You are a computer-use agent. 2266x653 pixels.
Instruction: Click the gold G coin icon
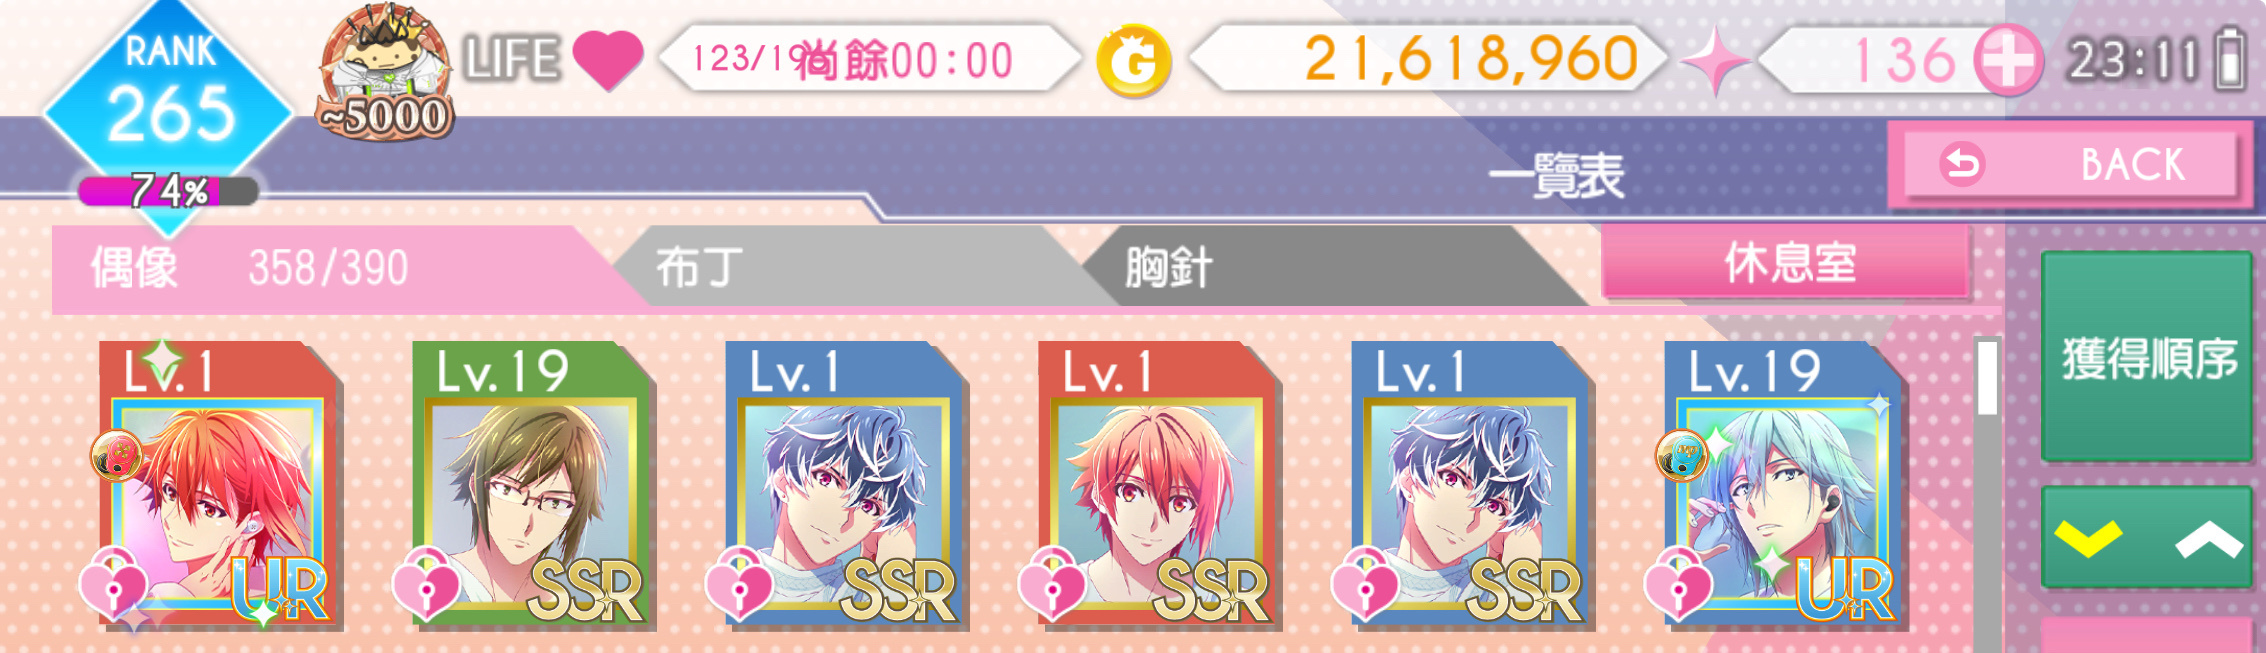[x=1134, y=62]
